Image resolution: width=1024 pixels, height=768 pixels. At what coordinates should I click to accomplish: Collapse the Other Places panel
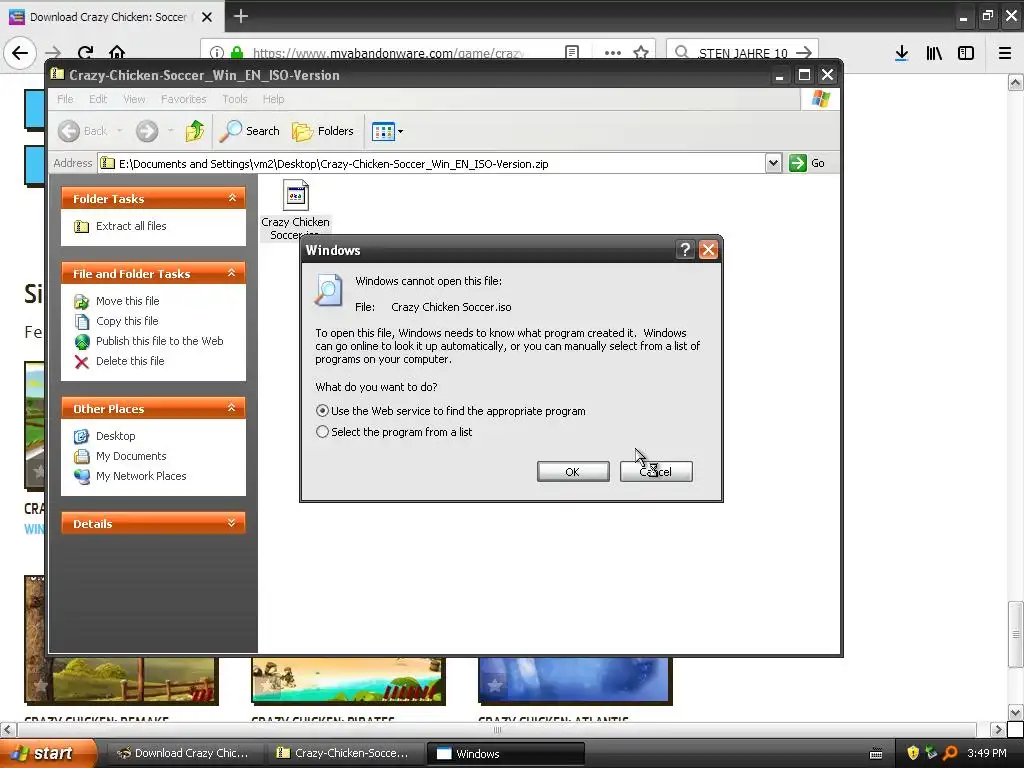[232, 408]
